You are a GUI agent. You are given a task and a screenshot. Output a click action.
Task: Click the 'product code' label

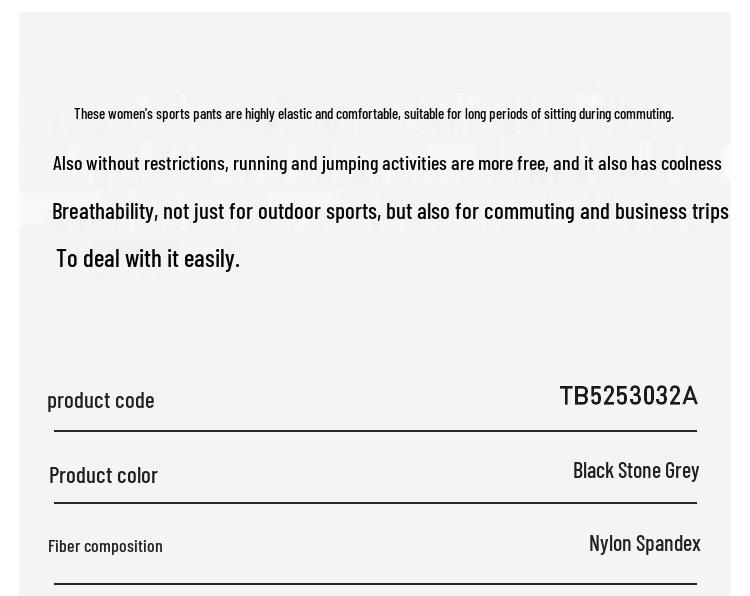(101, 400)
